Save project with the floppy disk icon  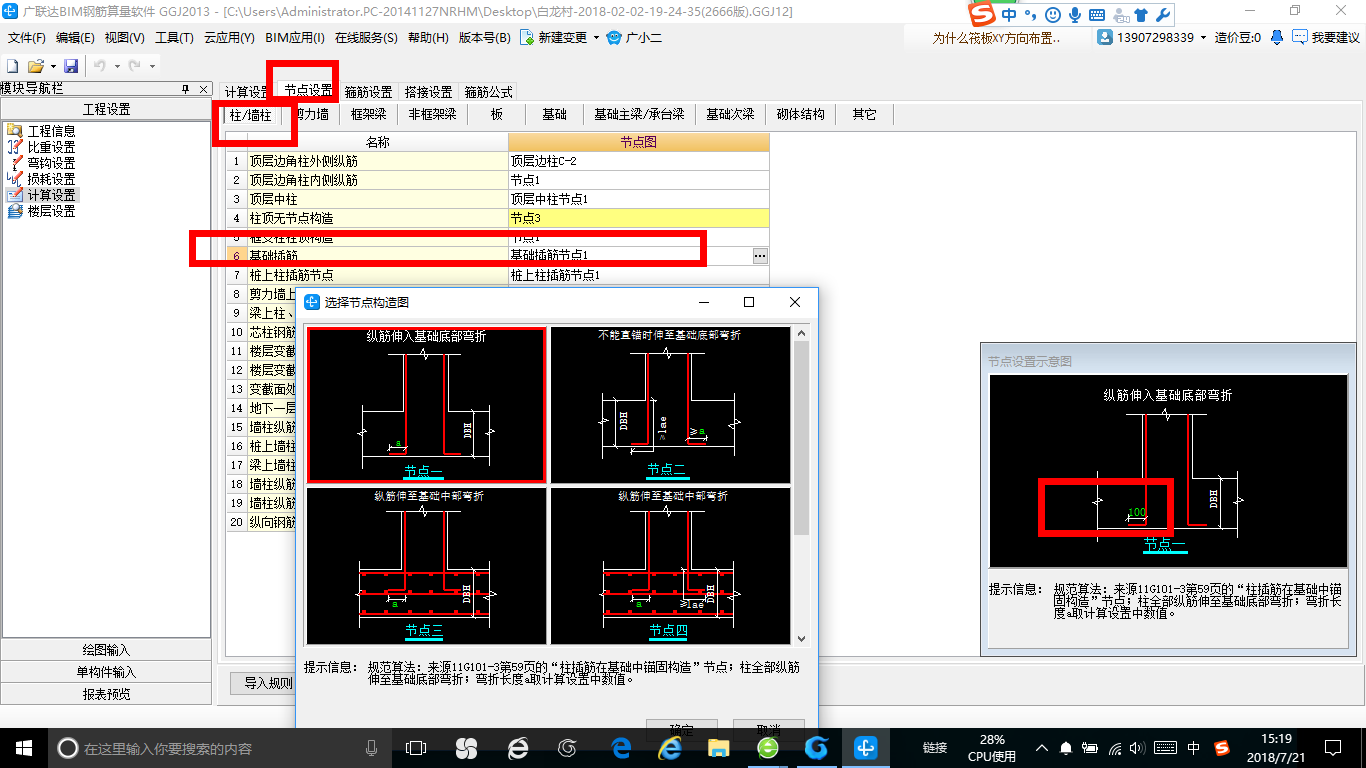coord(71,65)
